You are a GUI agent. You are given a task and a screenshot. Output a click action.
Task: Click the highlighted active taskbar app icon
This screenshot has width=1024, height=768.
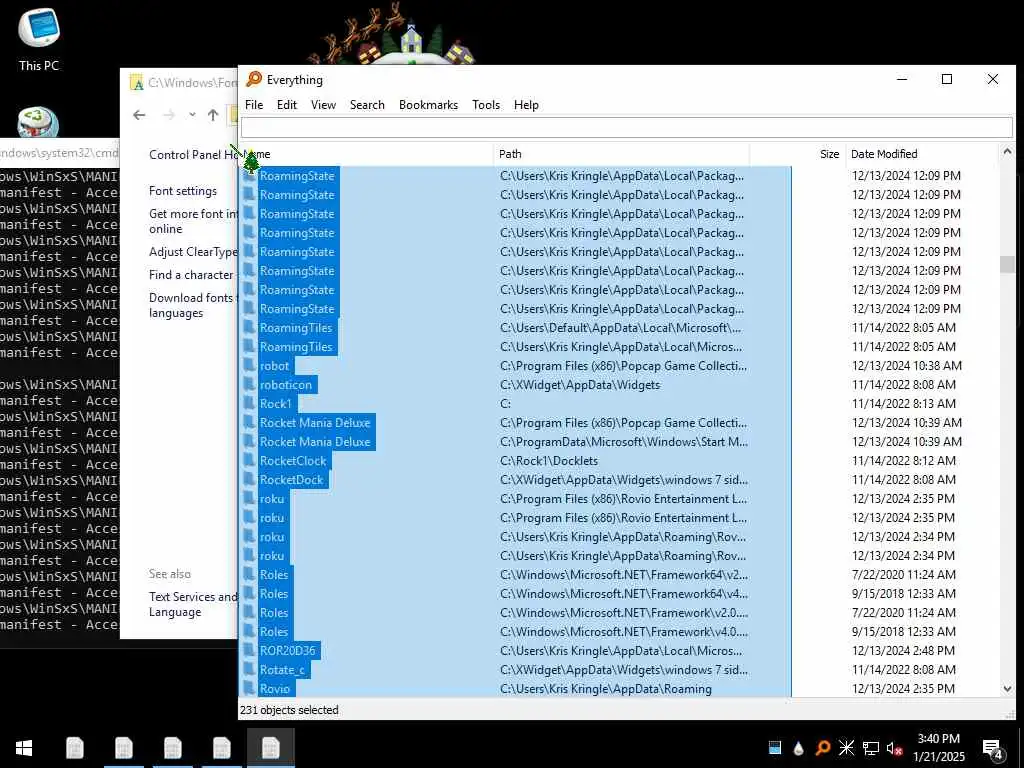pyautogui.click(x=270, y=748)
